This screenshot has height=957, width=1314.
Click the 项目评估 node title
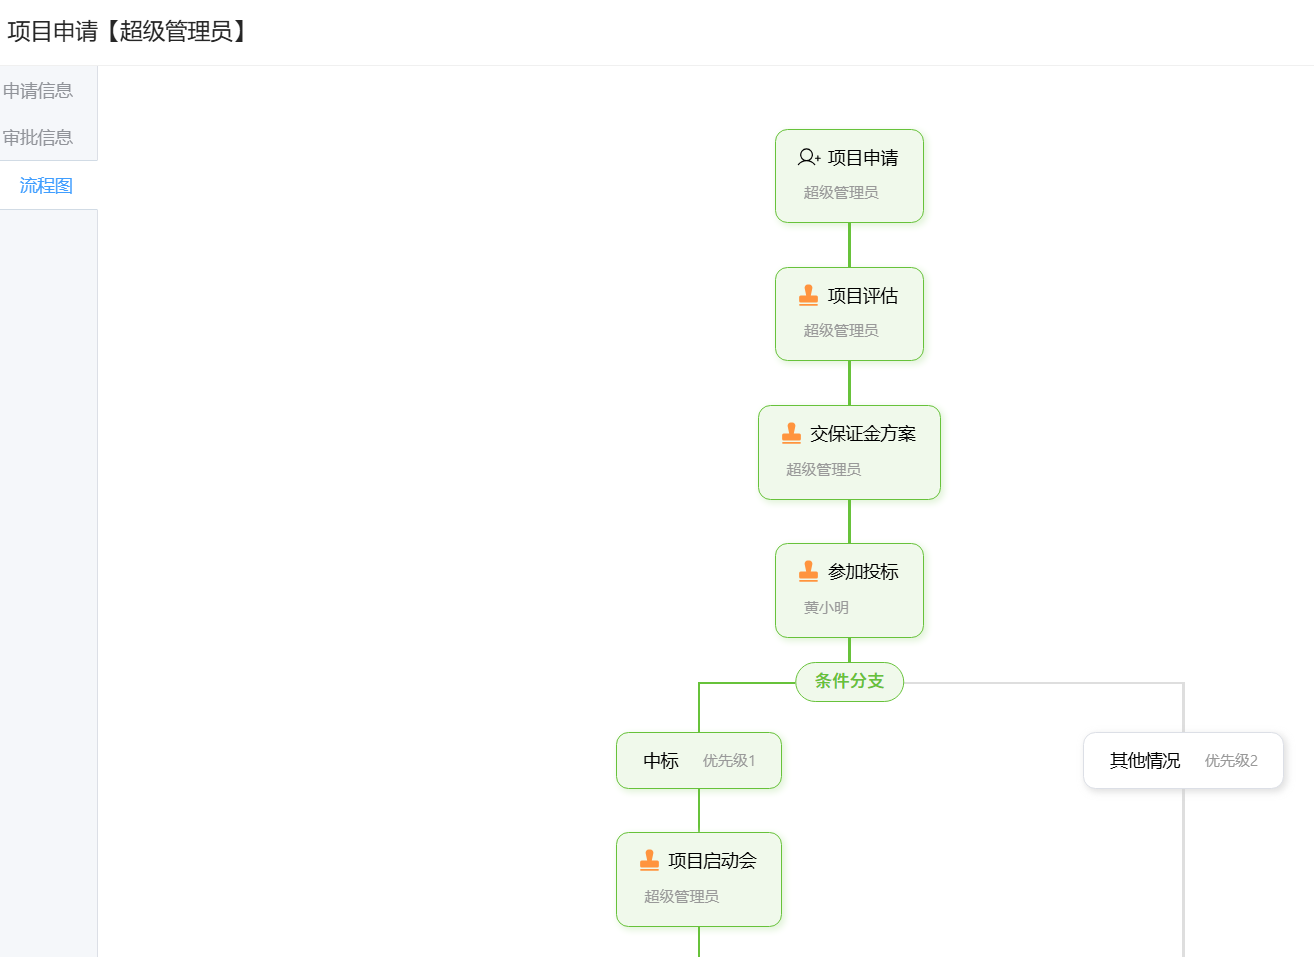click(x=863, y=296)
